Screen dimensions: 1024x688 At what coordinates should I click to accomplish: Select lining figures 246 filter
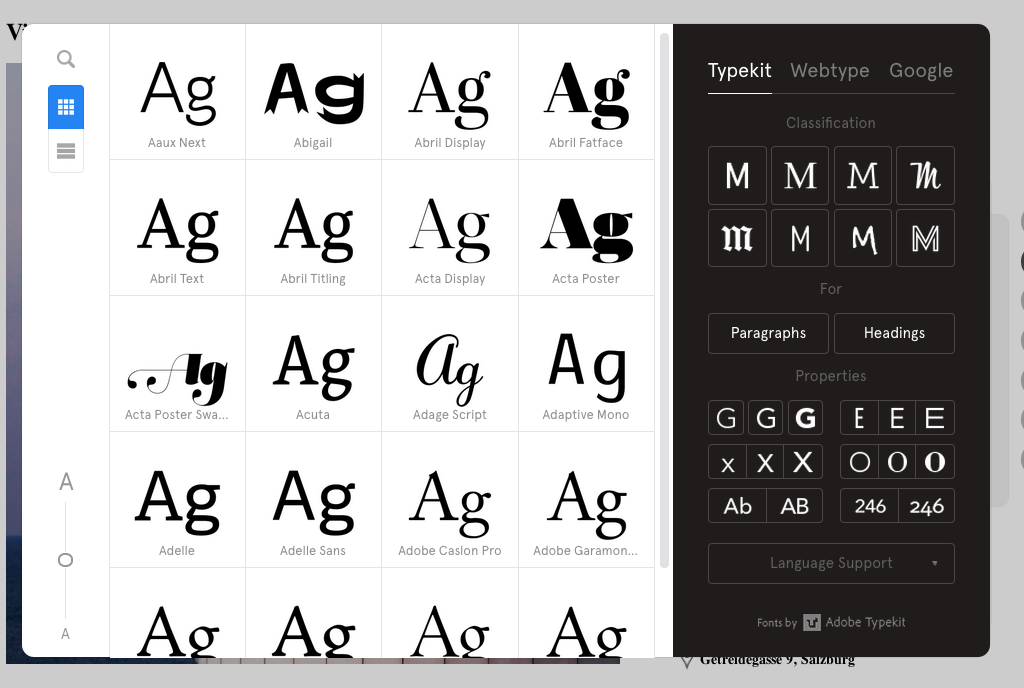pos(870,506)
